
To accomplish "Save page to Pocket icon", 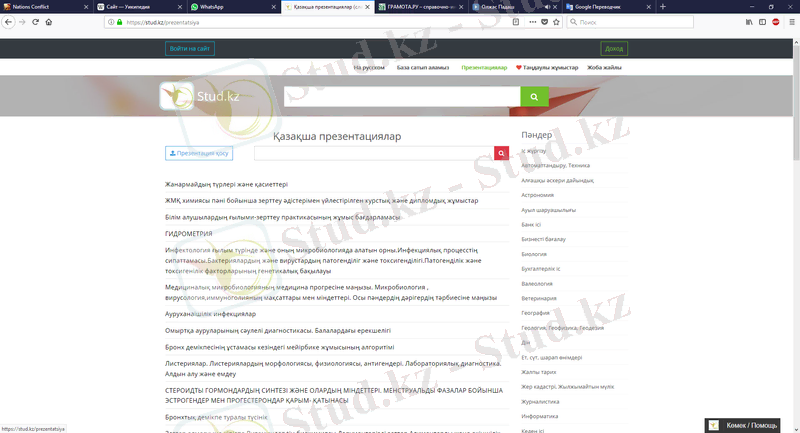I will click(x=544, y=22).
